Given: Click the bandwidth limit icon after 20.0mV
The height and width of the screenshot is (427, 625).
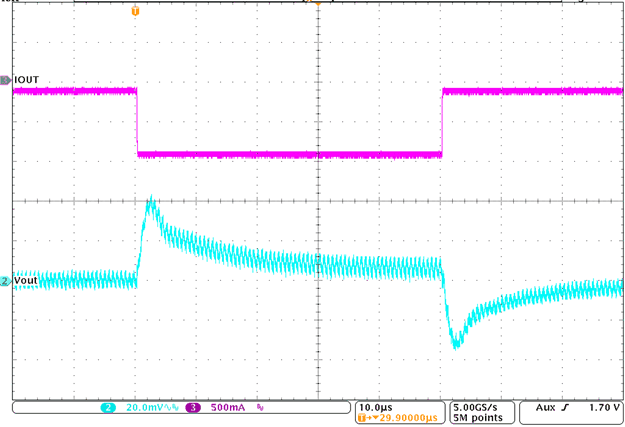Looking at the screenshot, I should point(167,409).
